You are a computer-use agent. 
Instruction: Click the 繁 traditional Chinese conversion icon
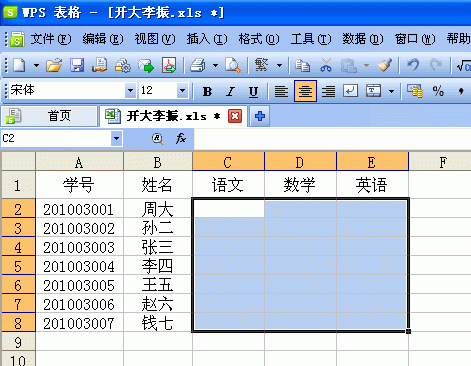[x=261, y=65]
